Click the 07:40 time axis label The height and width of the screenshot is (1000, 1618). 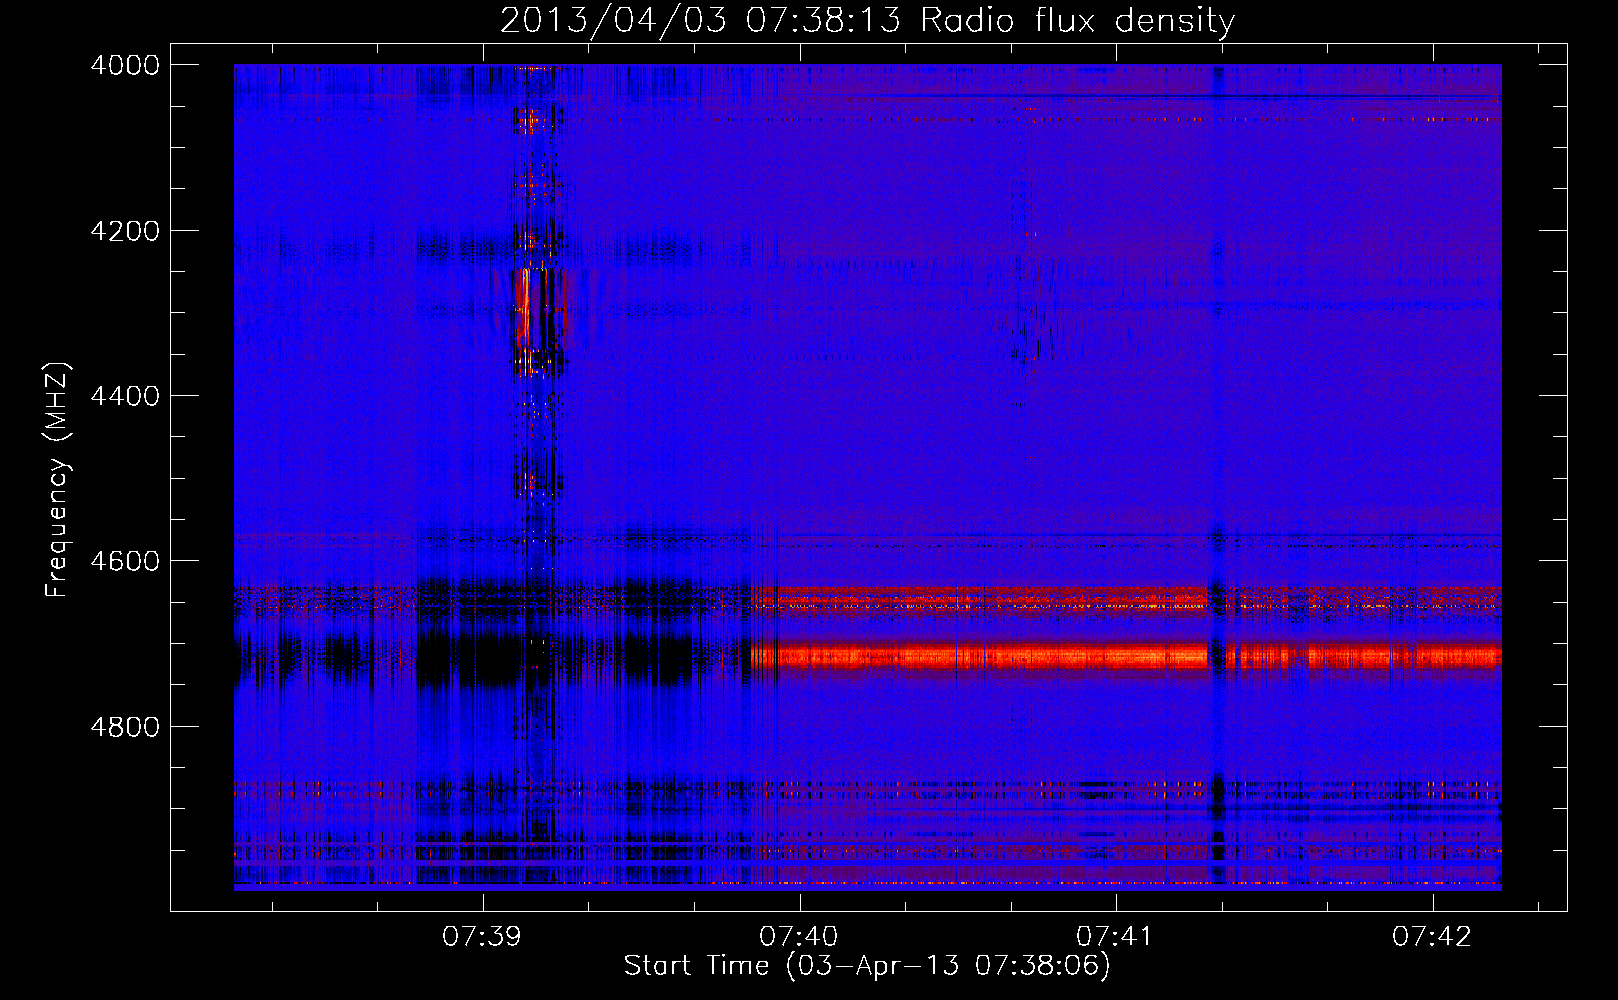tap(799, 936)
